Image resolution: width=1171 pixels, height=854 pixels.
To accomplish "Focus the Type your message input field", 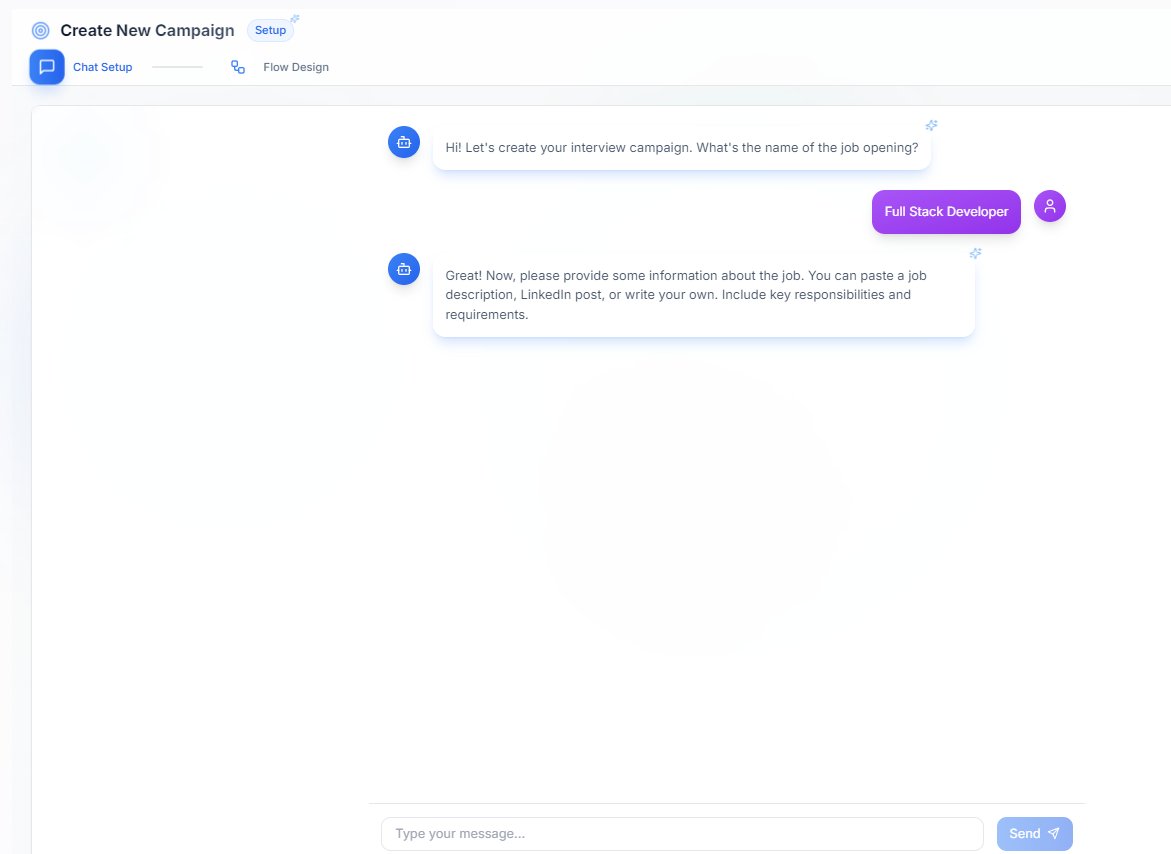I will tap(682, 834).
